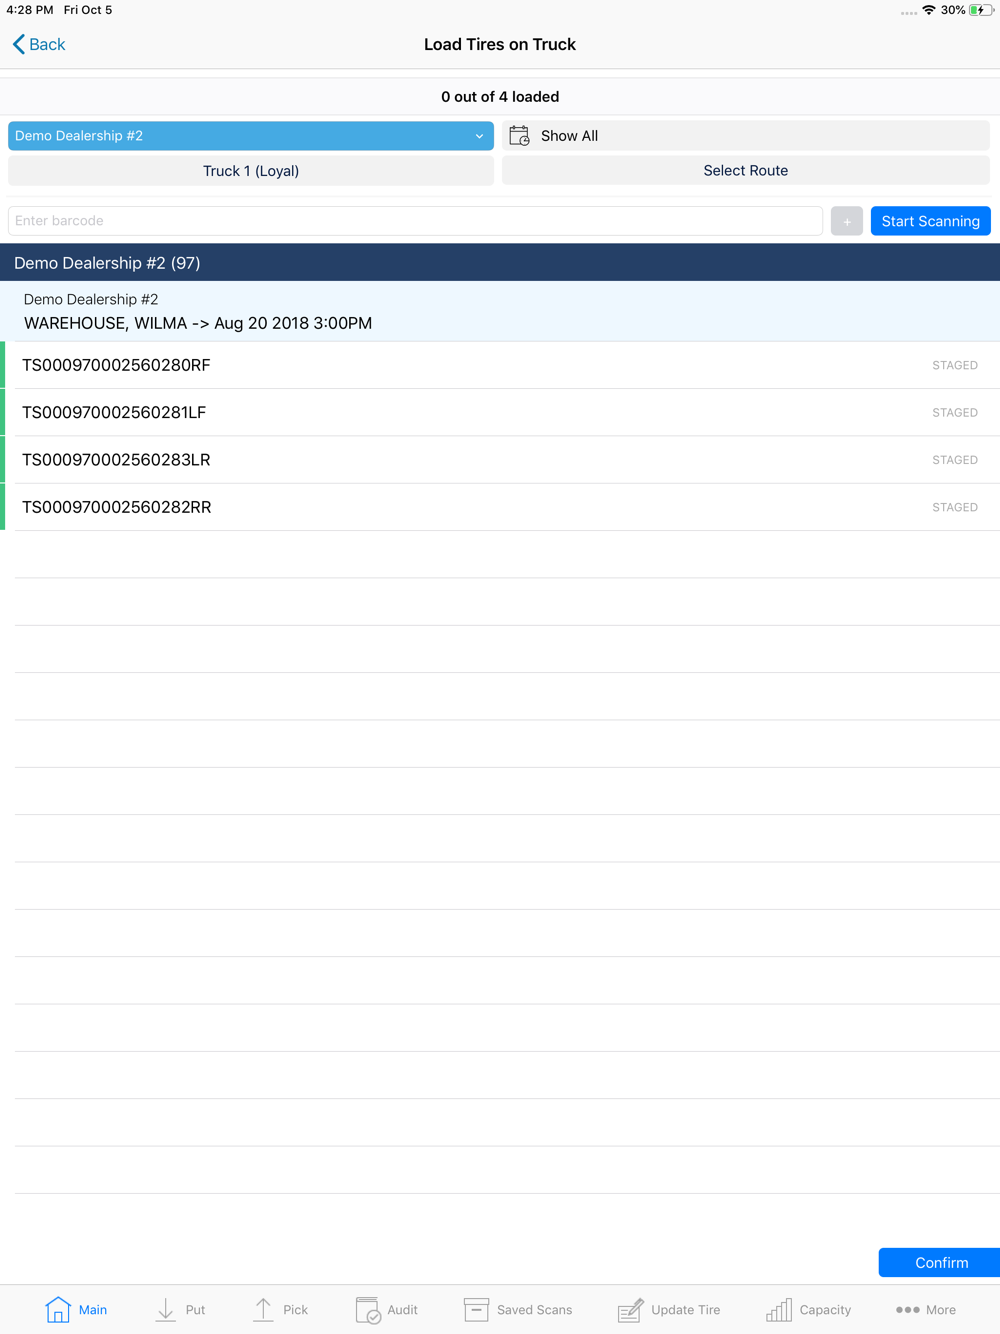This screenshot has height=1334, width=1000.
Task: Select tire TS000970002560280RF
Action: (x=500, y=365)
